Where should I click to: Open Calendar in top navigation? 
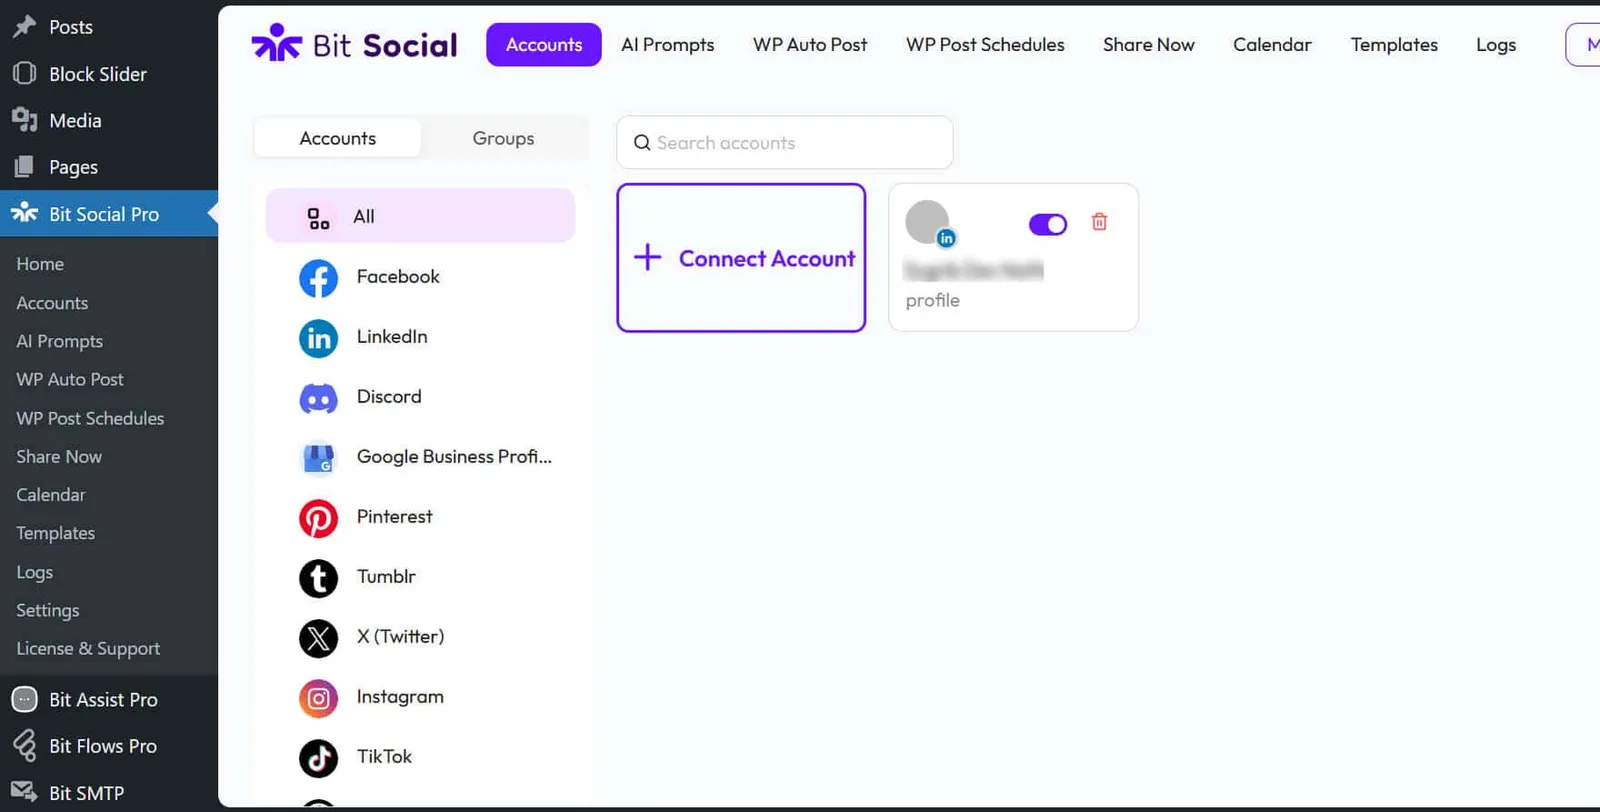click(1272, 45)
